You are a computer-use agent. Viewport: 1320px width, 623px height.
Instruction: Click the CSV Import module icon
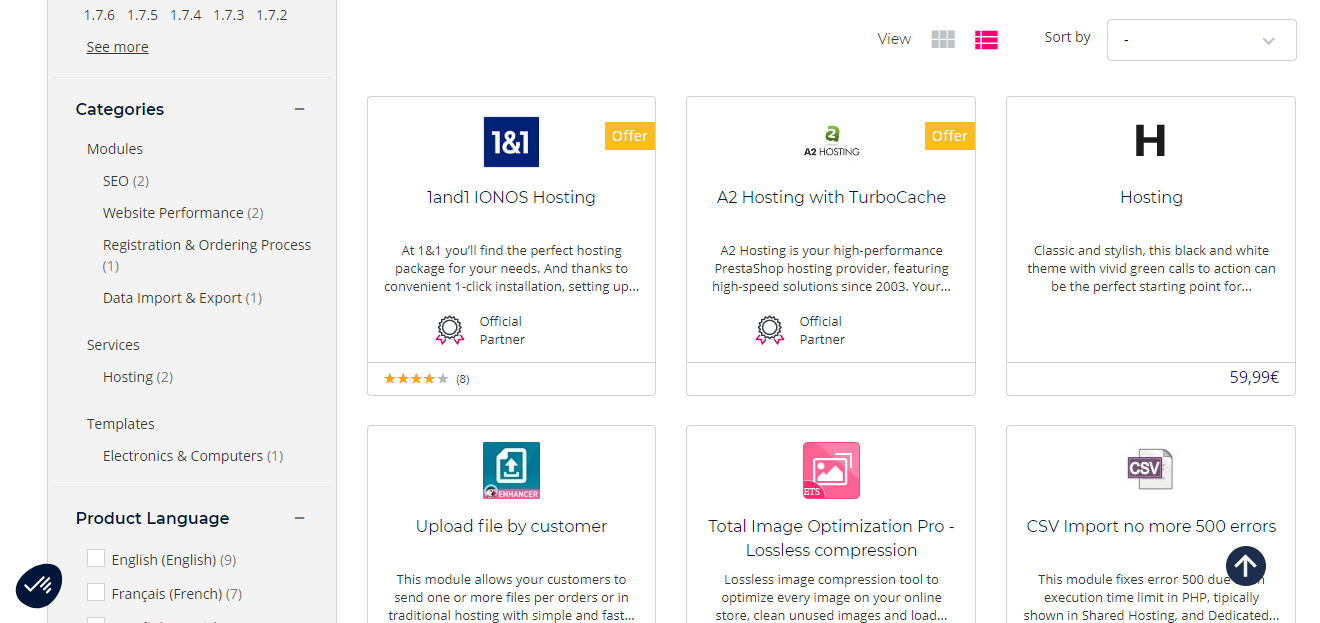[1150, 469]
